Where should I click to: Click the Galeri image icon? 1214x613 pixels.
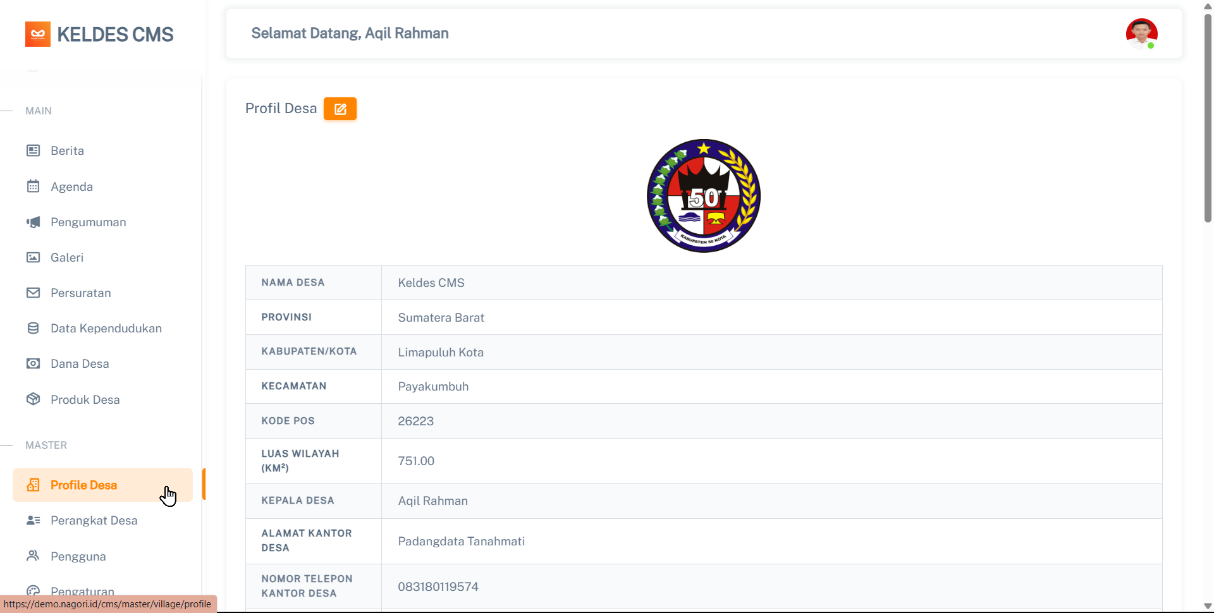33,258
